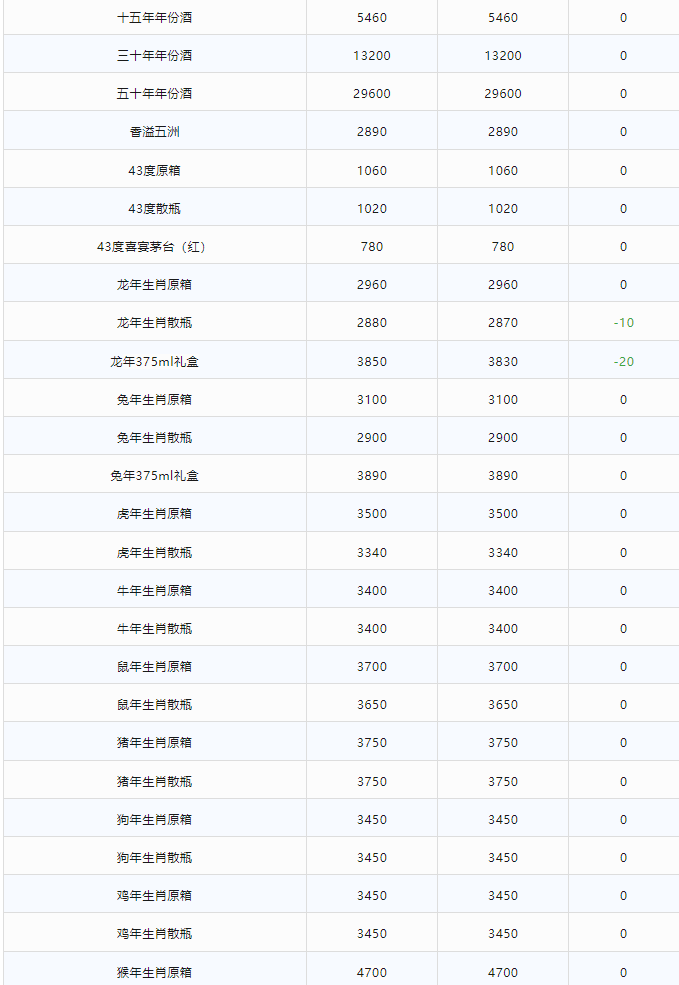Click the 3850 price for 龙年375ml礼盒
This screenshot has height=985, width=679.
pyautogui.click(x=372, y=362)
